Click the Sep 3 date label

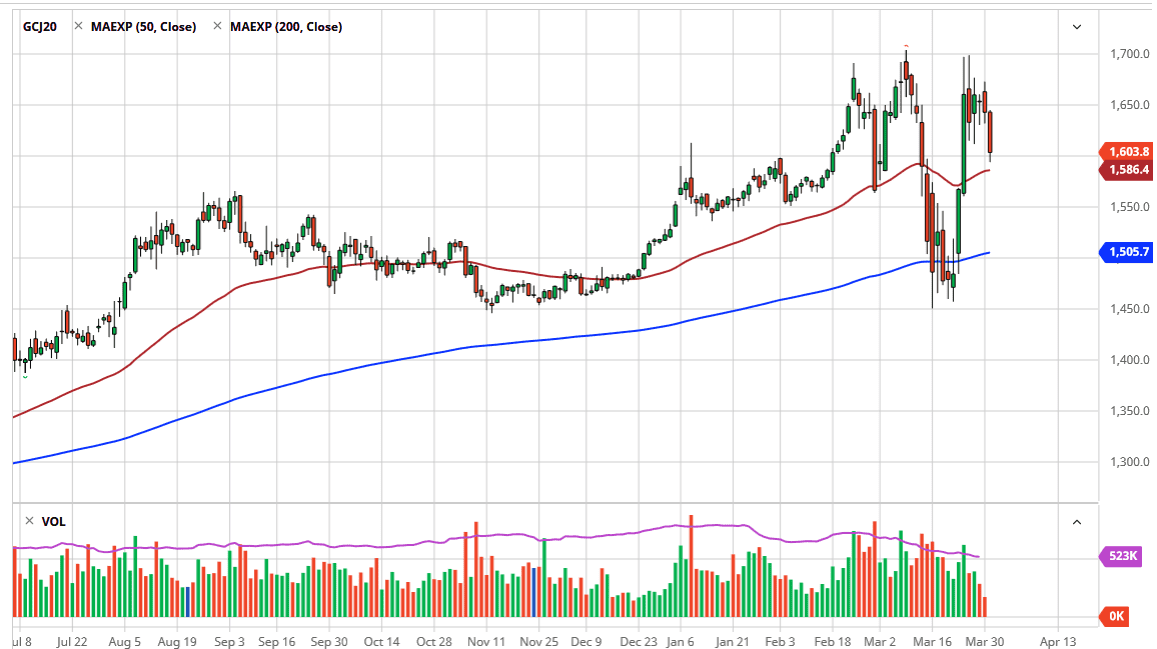point(229,642)
